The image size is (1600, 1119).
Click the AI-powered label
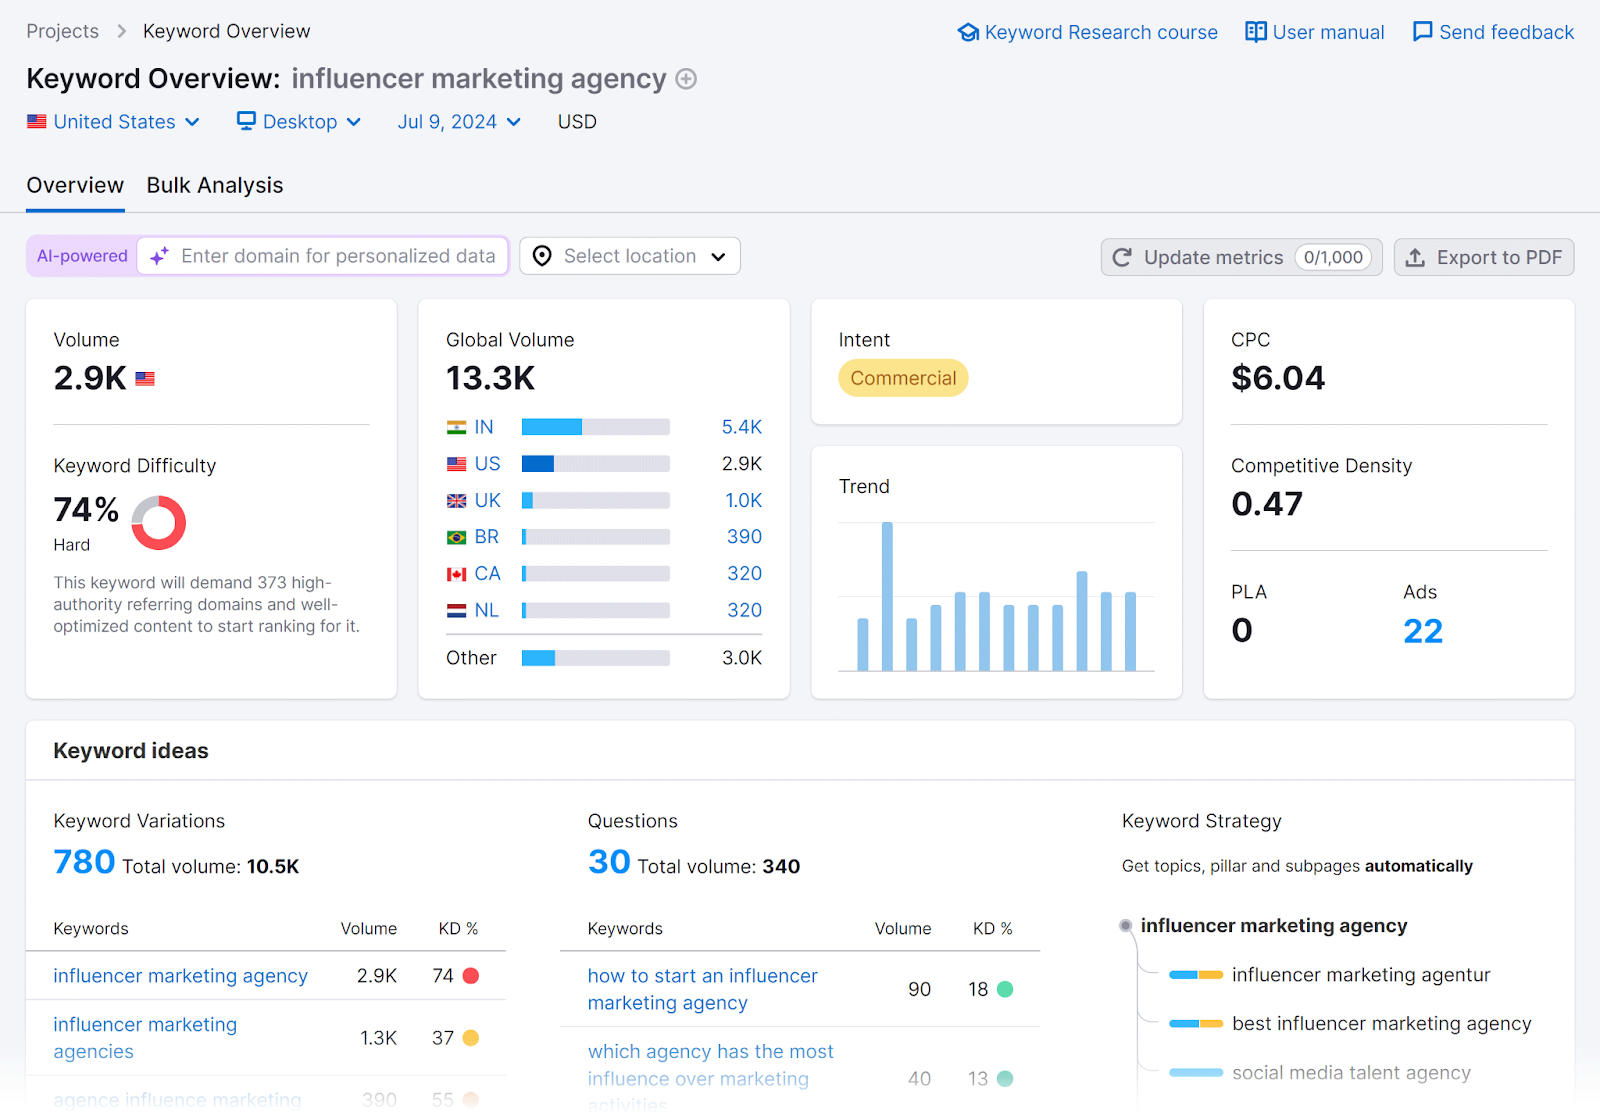click(x=82, y=256)
